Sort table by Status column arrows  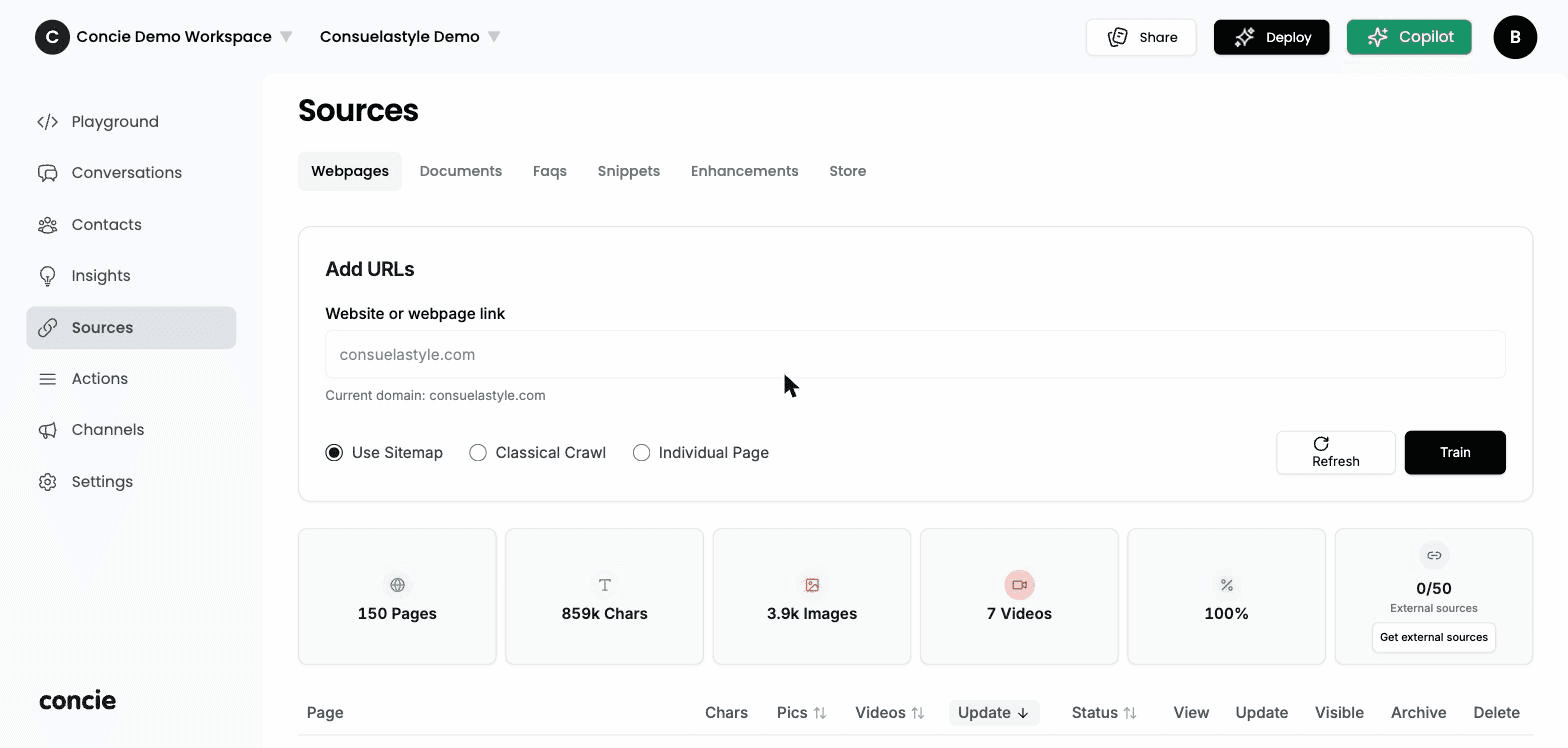[1130, 713]
